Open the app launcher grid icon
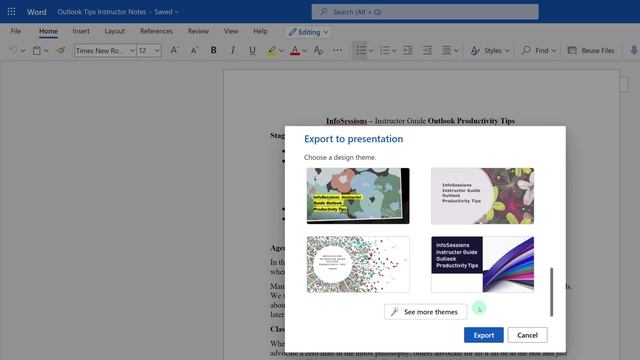 tap(11, 12)
